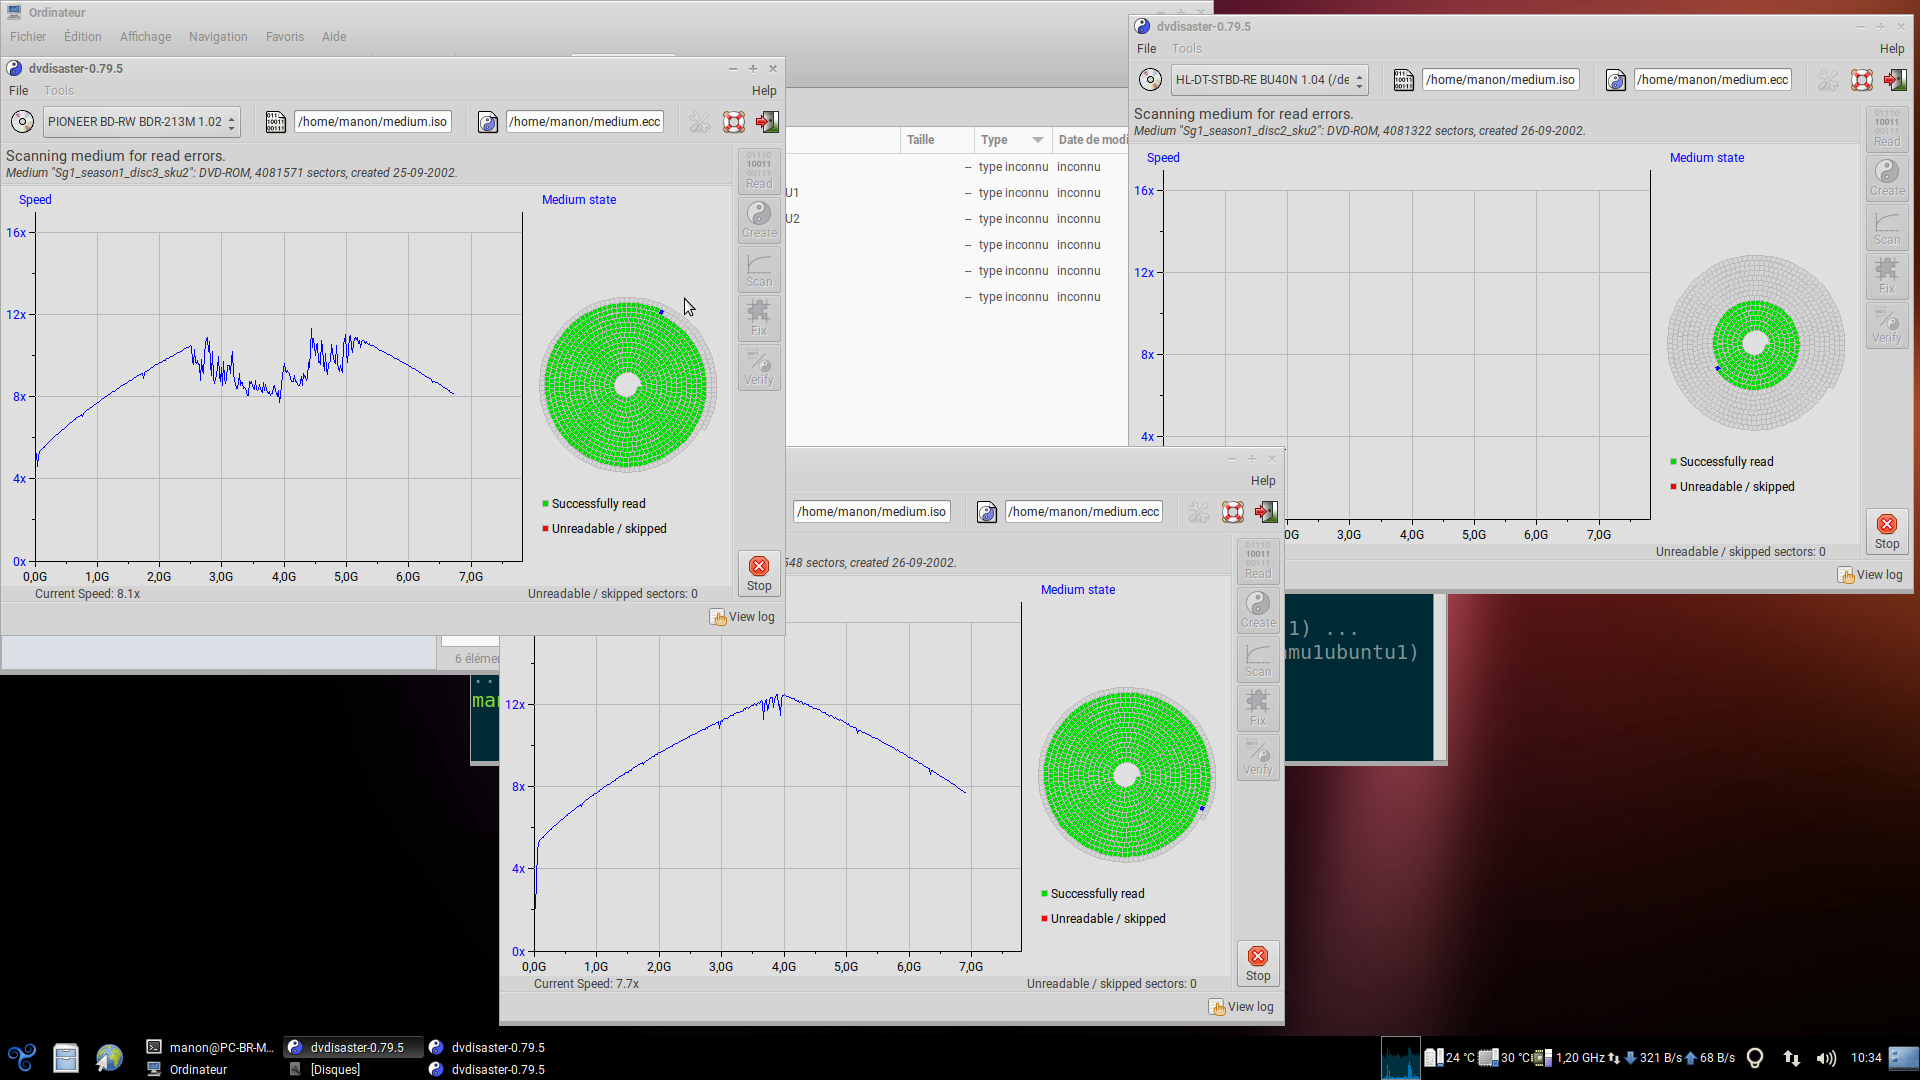
Task: Click the Verify icon in Pioneer window
Action: pyautogui.click(x=759, y=367)
